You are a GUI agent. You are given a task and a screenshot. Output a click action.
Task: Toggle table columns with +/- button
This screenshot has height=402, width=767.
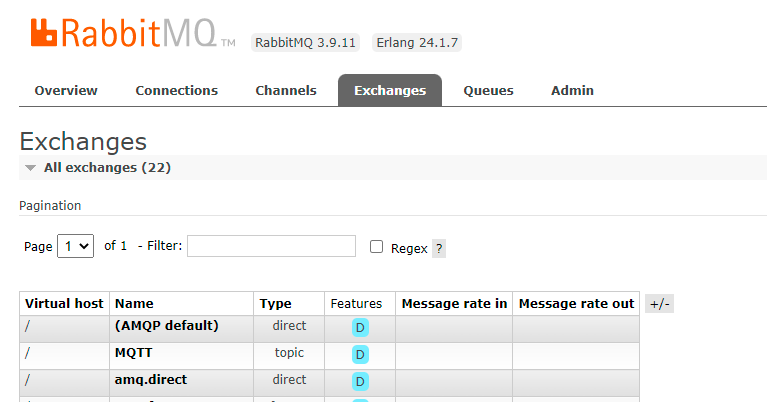pyautogui.click(x=659, y=304)
